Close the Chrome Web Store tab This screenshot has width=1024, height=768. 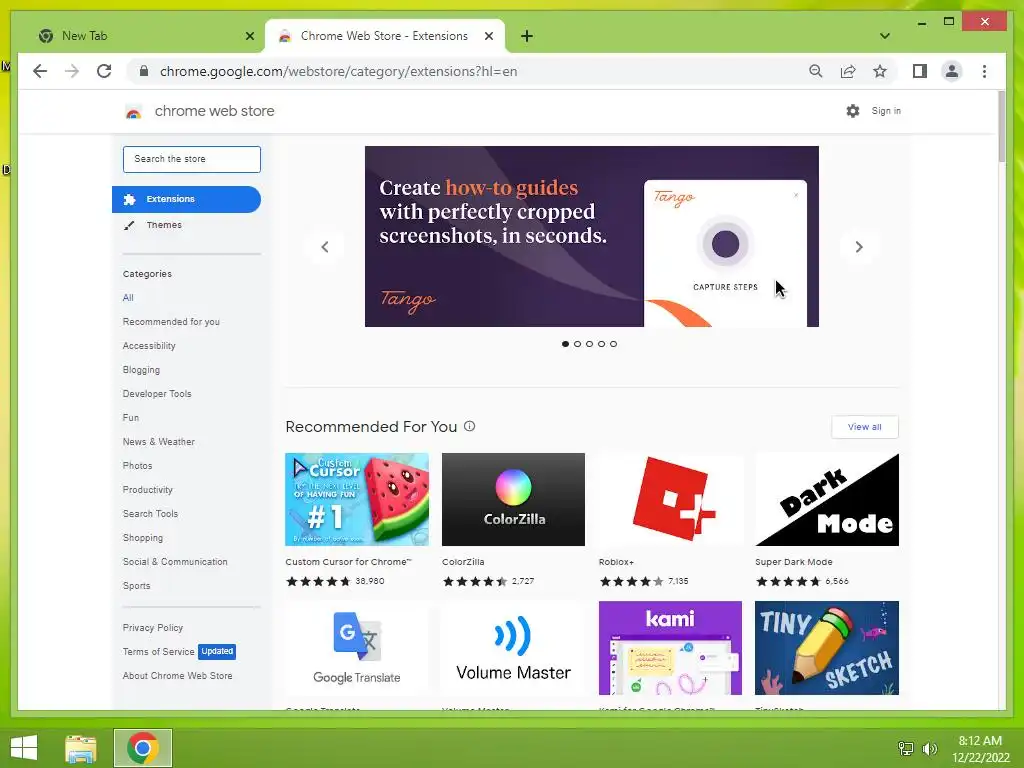(488, 37)
